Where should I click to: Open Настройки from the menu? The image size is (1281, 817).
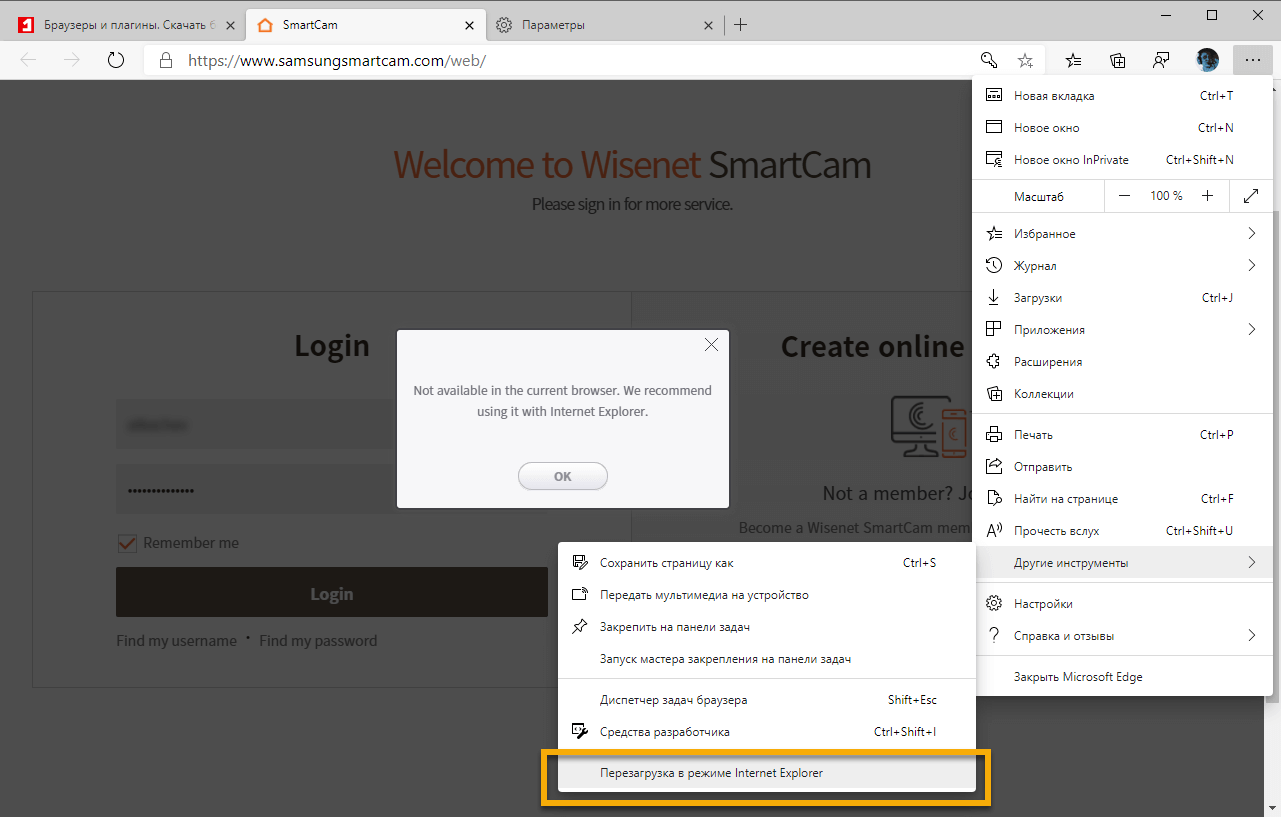click(1121, 604)
